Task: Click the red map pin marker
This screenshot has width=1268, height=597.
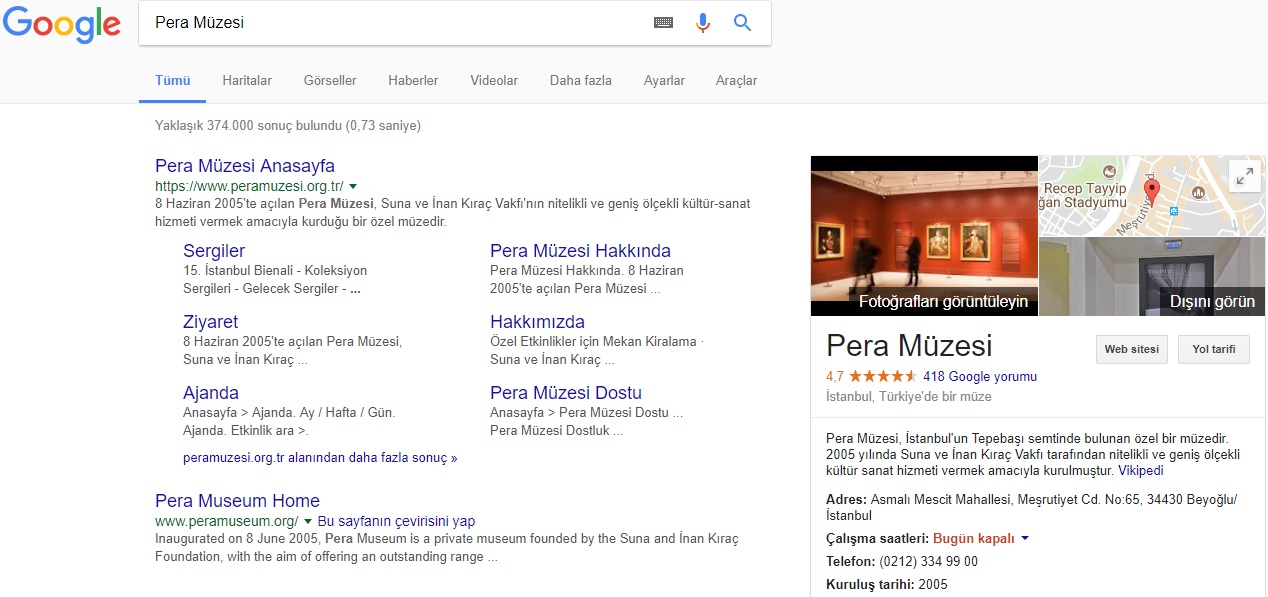Action: coord(1151,191)
